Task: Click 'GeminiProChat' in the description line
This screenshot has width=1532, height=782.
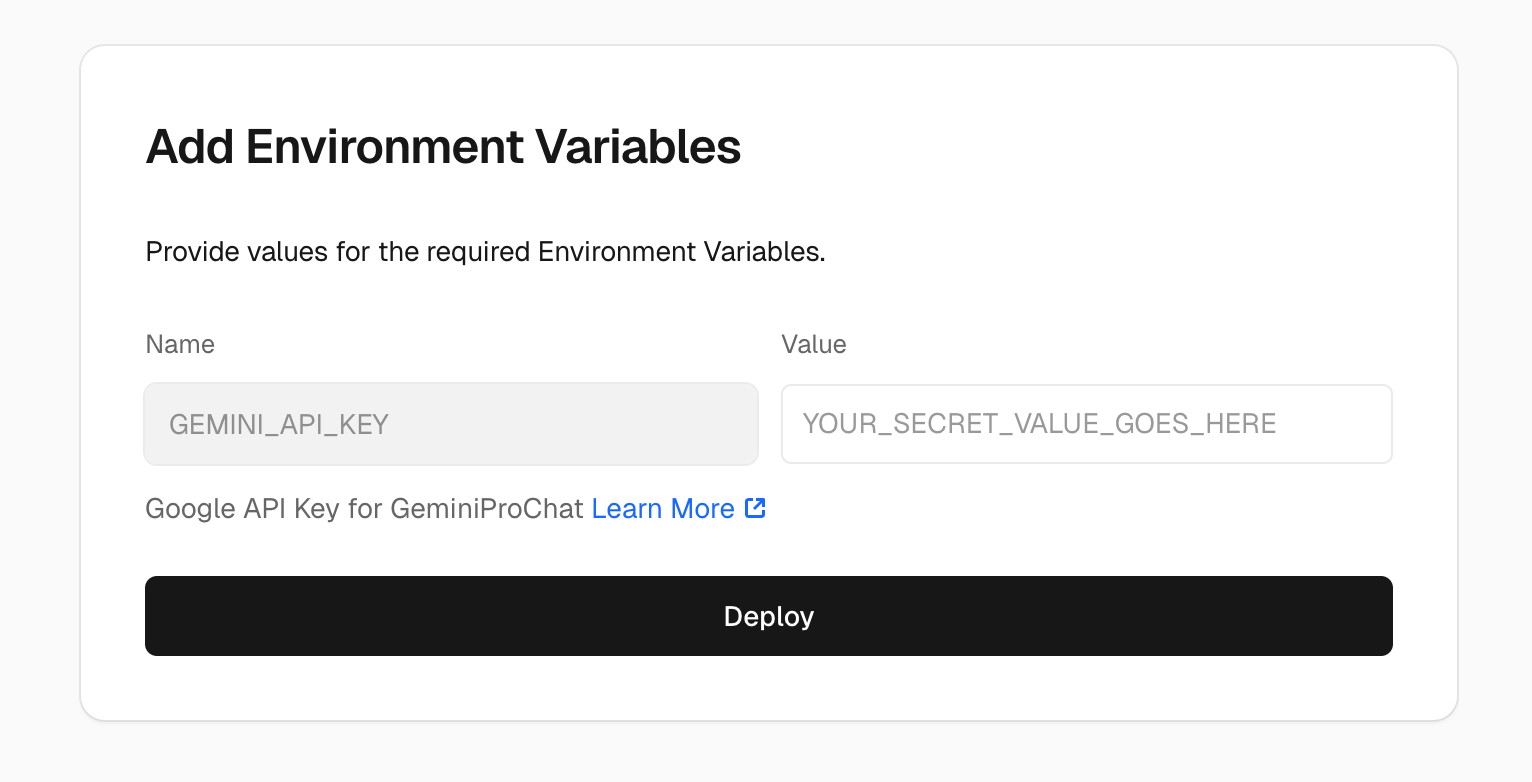Action: point(486,509)
